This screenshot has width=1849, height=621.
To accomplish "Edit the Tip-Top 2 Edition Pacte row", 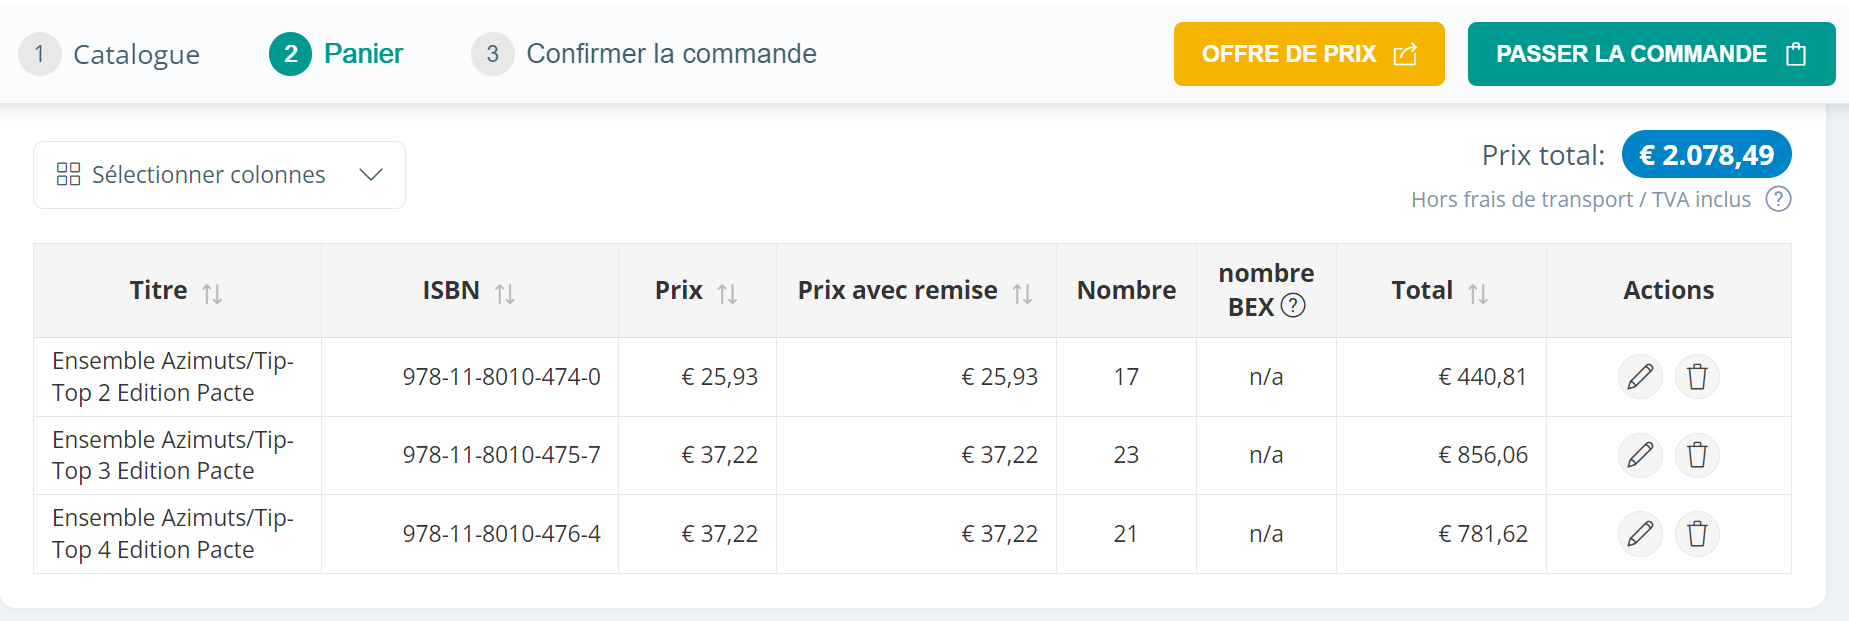I will (x=1640, y=377).
